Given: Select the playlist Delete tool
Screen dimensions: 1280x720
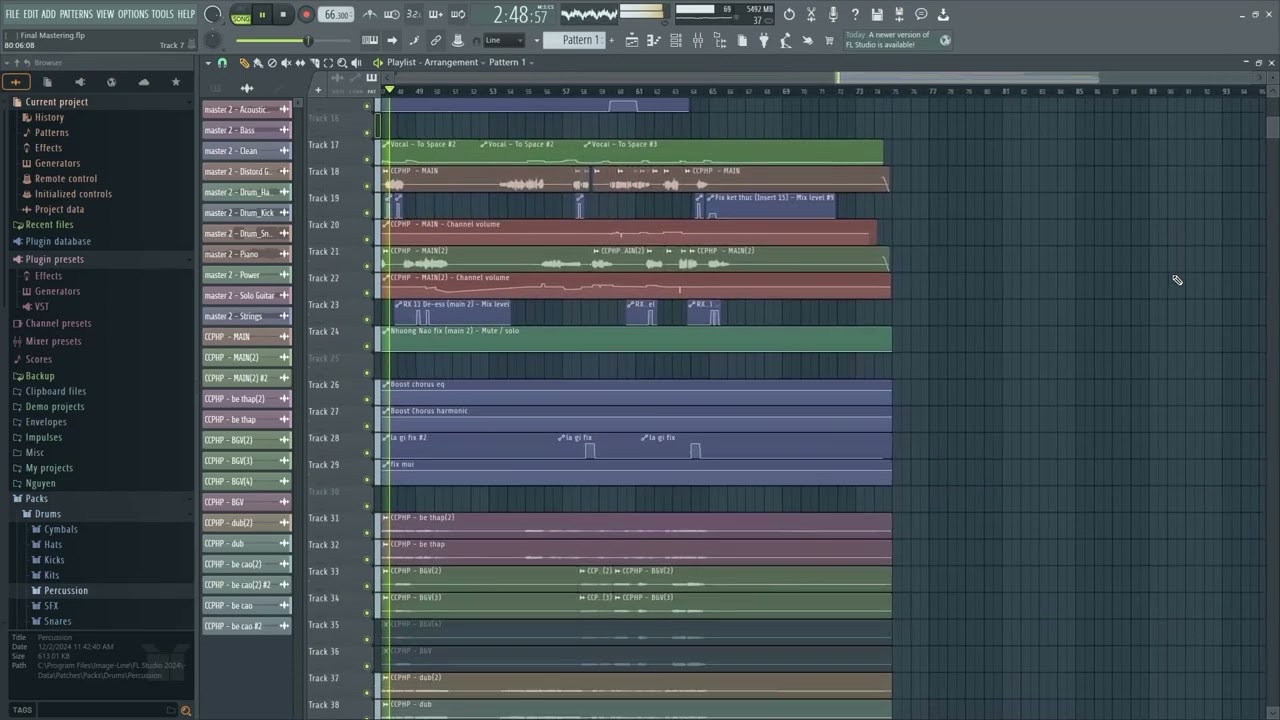Looking at the screenshot, I should point(272,62).
